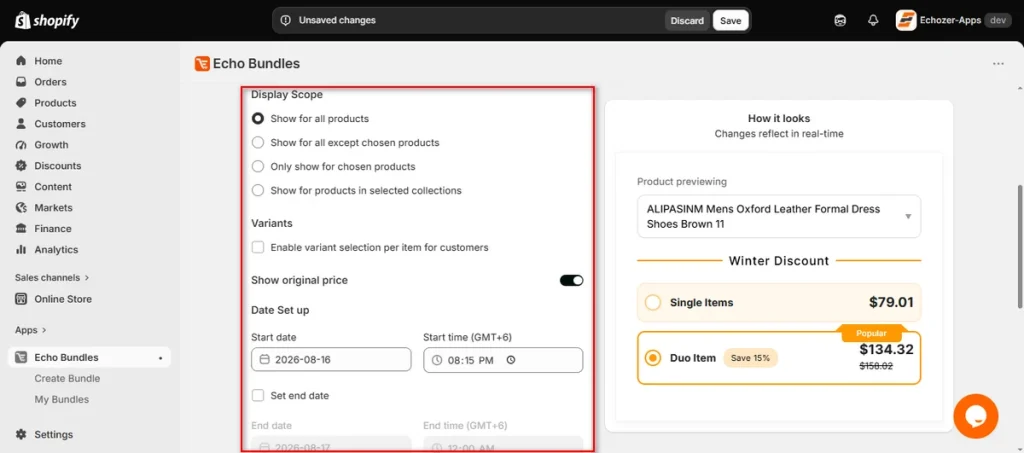Viewport: 1024px width, 453px height.
Task: Select Show for products in selected collections
Action: pos(258,191)
